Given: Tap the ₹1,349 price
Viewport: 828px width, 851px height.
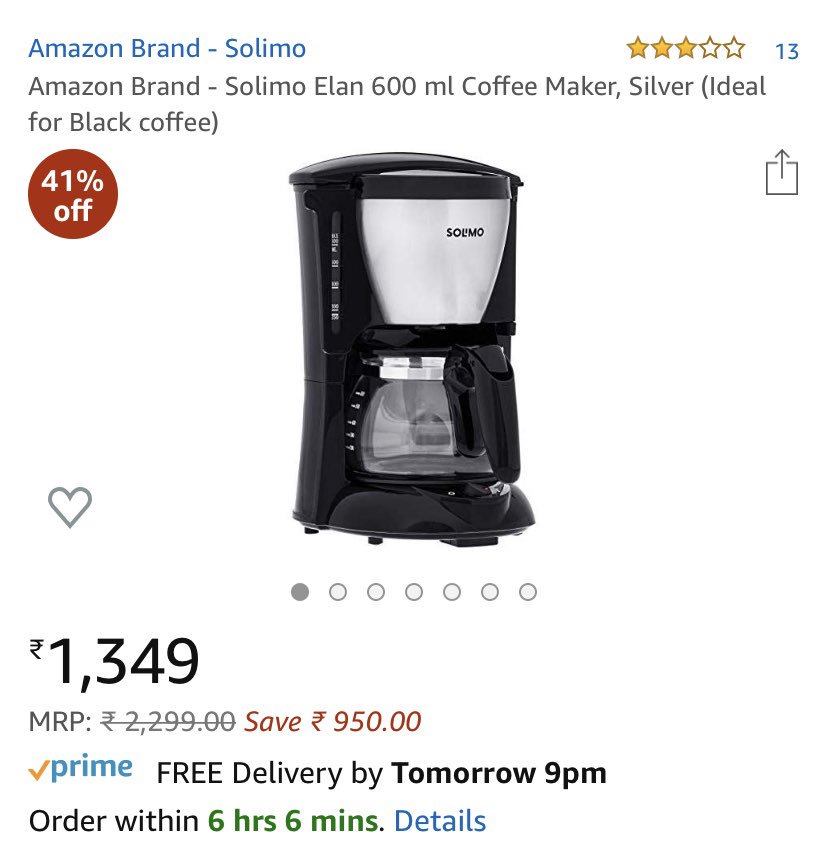Looking at the screenshot, I should click(x=114, y=662).
